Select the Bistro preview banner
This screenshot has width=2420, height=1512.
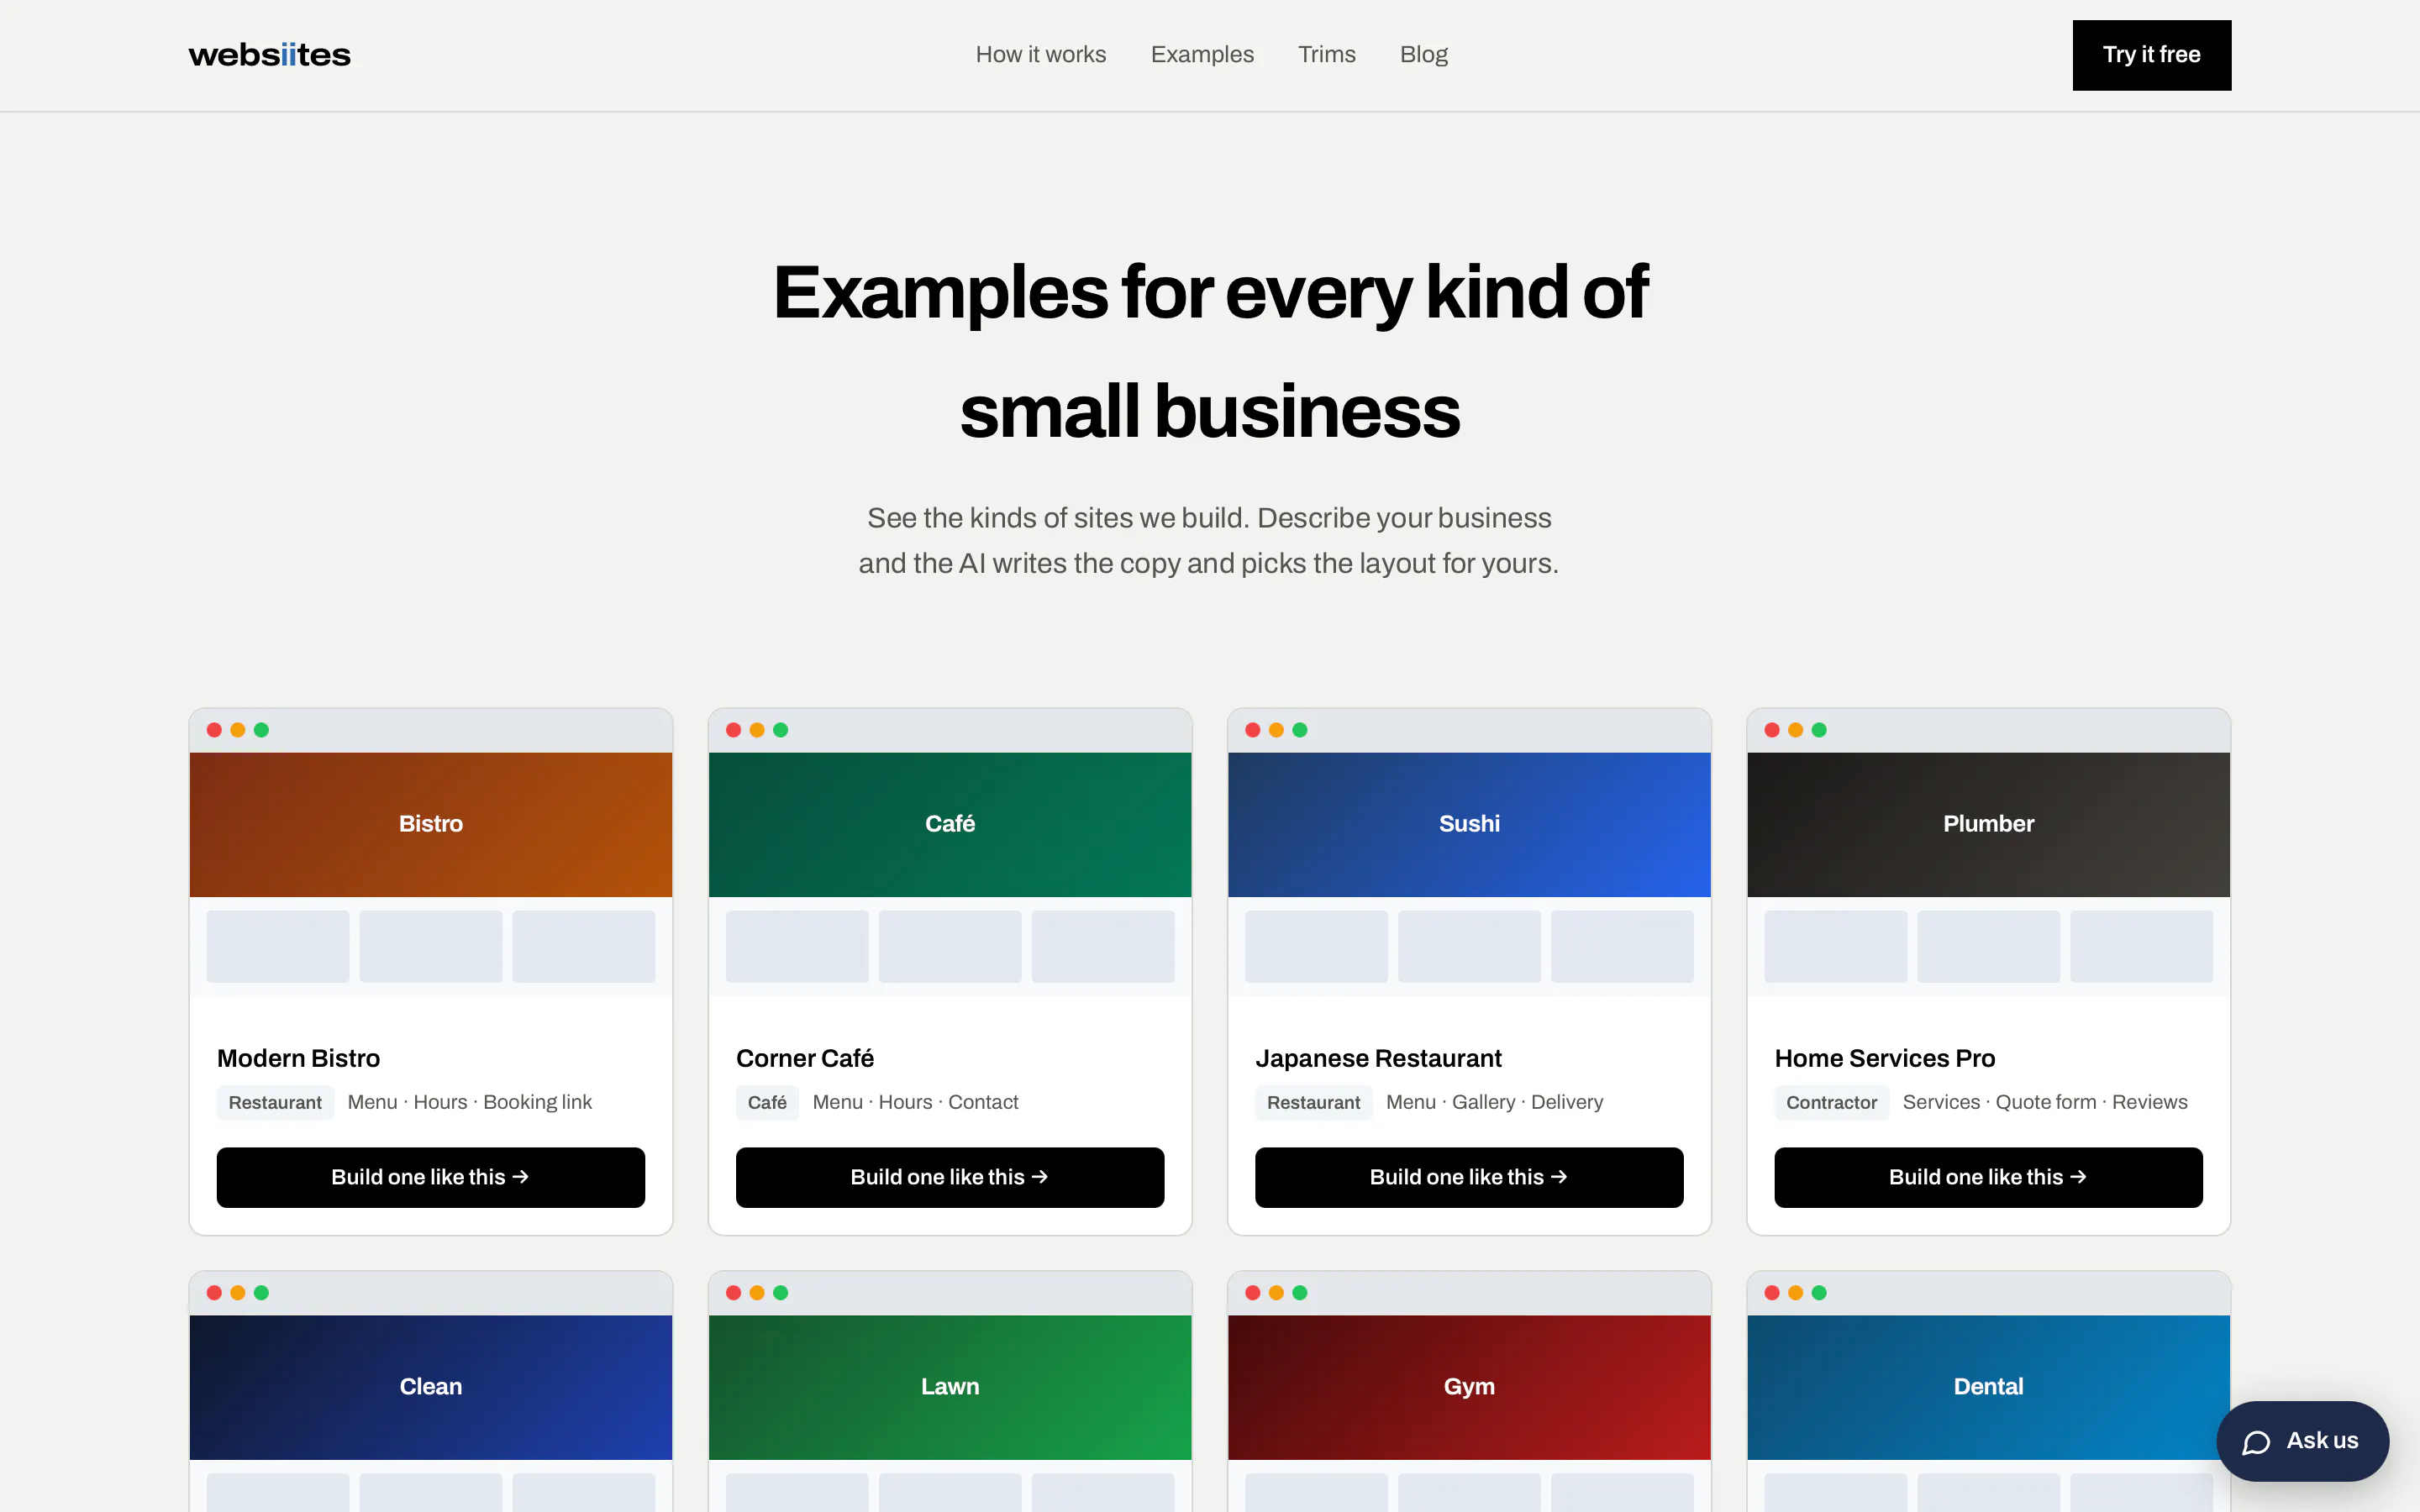pos(430,824)
